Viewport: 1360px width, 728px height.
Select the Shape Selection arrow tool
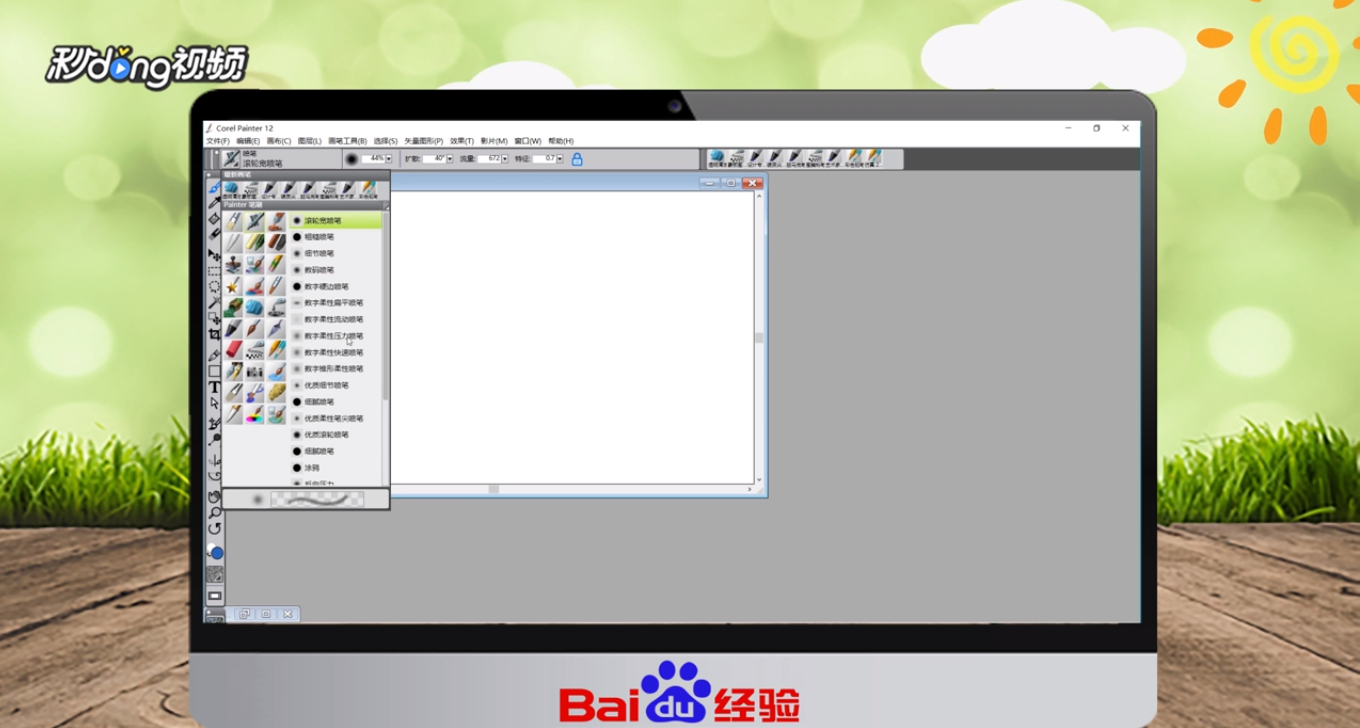point(214,403)
